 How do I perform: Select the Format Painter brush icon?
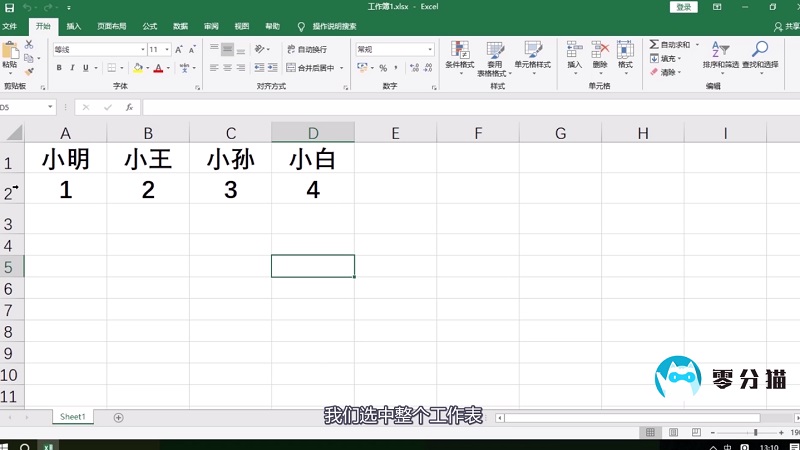pos(29,70)
